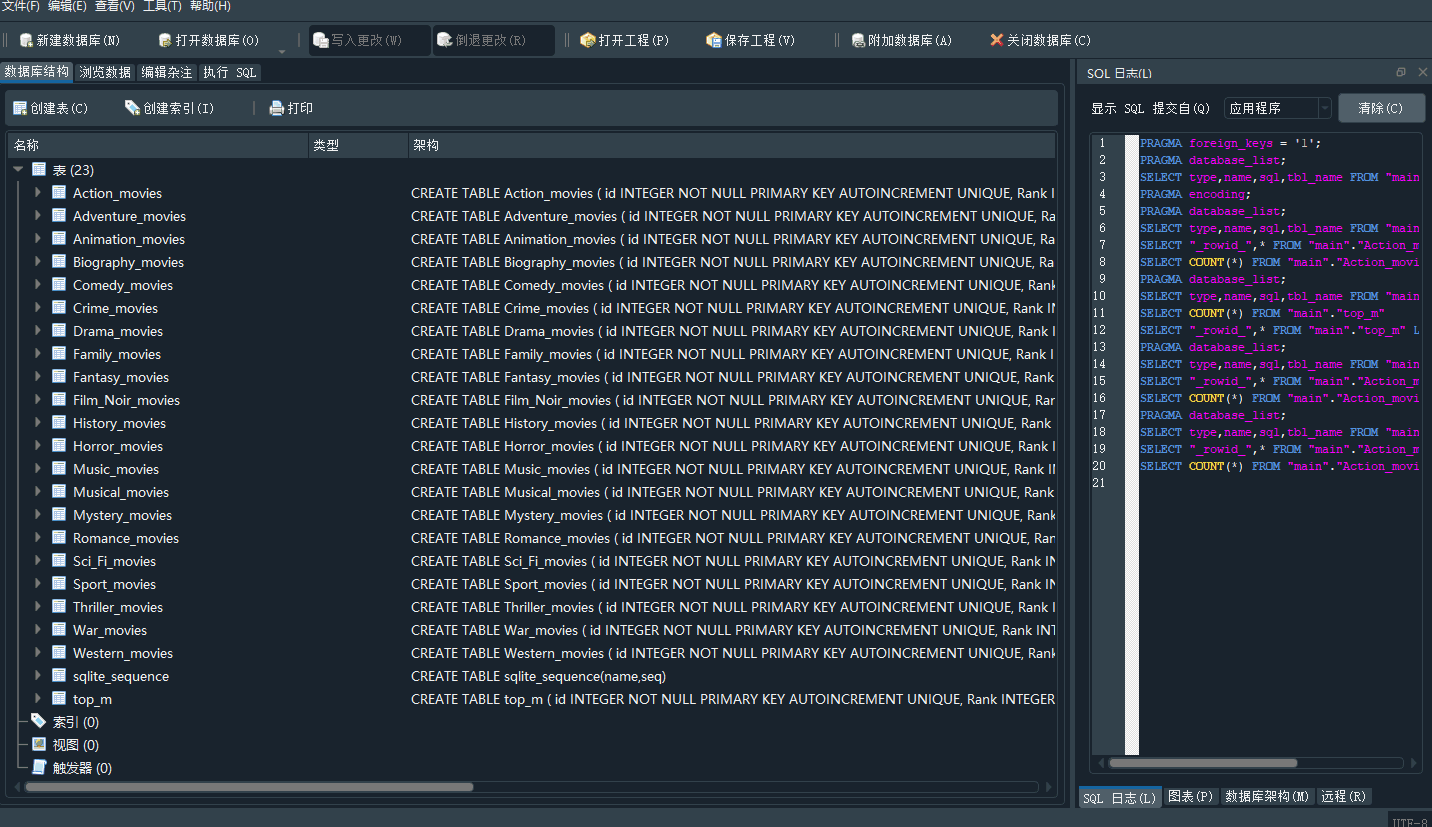This screenshot has height=827, width=1432.
Task: Click the Create Table (创建表) icon
Action: 20,108
